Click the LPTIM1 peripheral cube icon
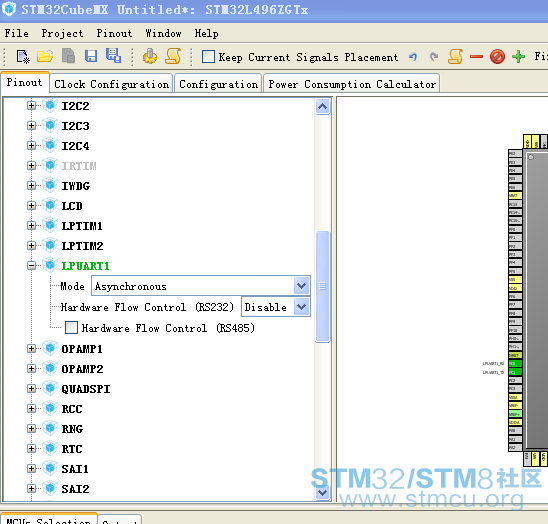This screenshot has width=548, height=524. point(50,225)
